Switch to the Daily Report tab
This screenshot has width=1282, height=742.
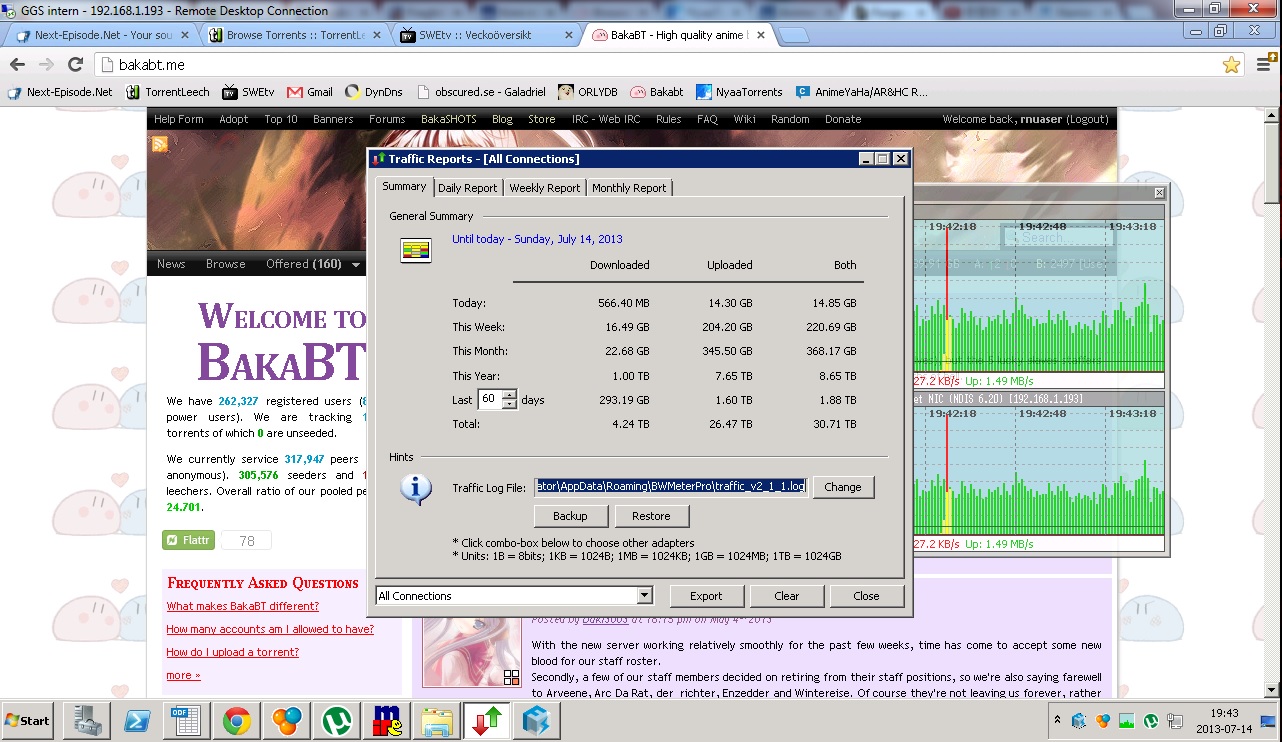467,188
